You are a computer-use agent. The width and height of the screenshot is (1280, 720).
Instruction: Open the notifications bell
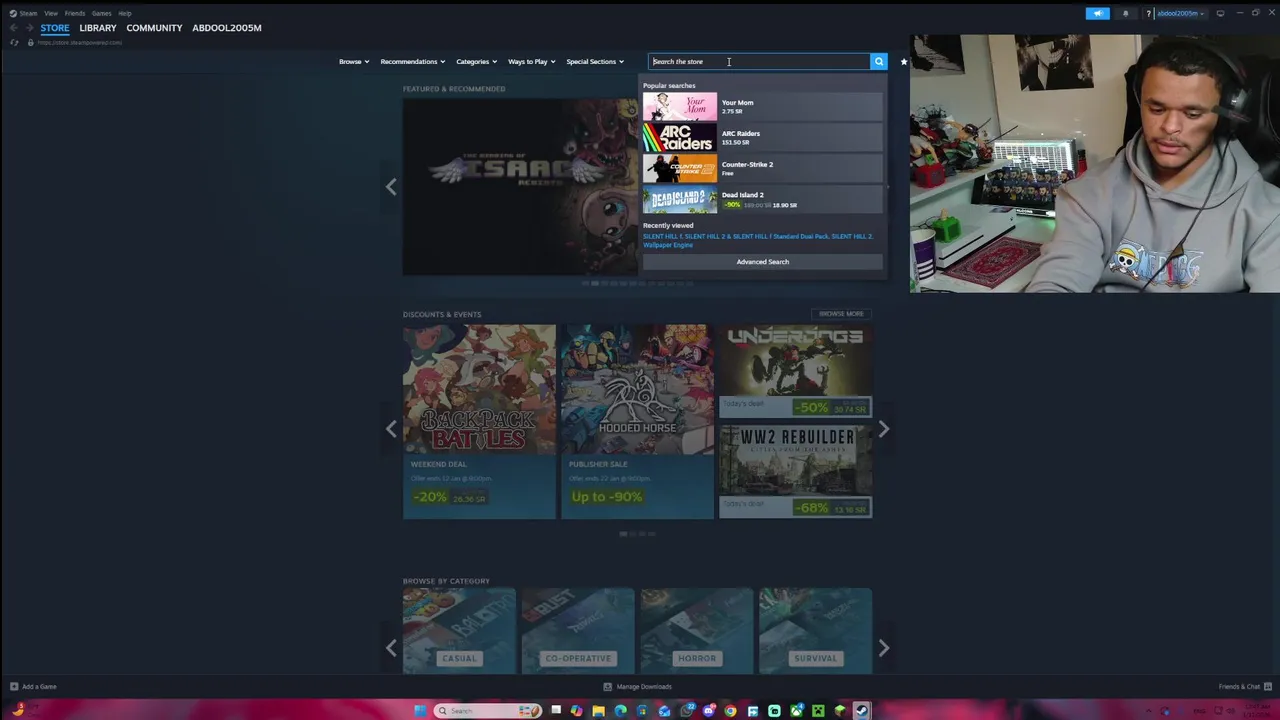coord(1126,14)
